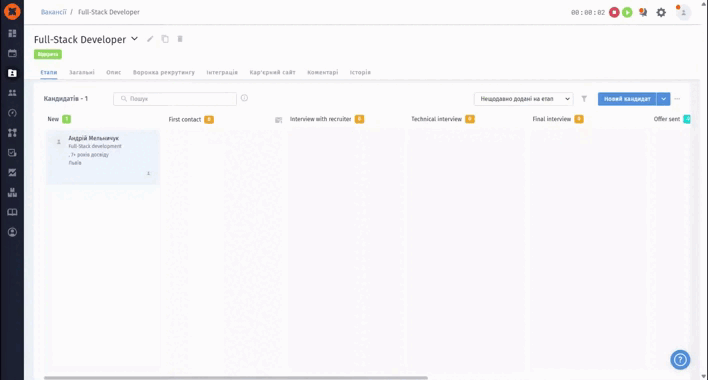The height and width of the screenshot is (380, 708).
Task: Click the First contact column settings icon
Action: pos(279,120)
